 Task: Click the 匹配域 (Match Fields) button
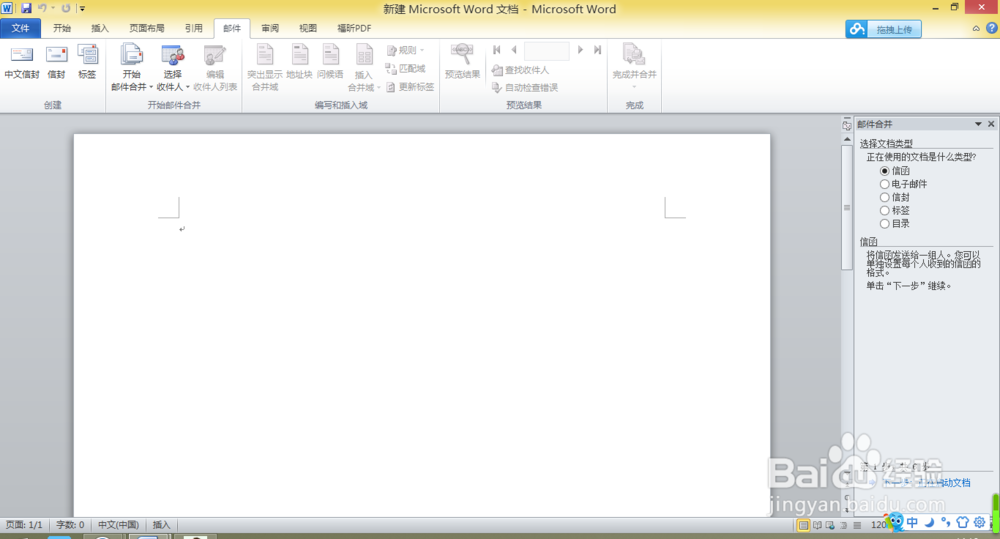pyautogui.click(x=406, y=68)
